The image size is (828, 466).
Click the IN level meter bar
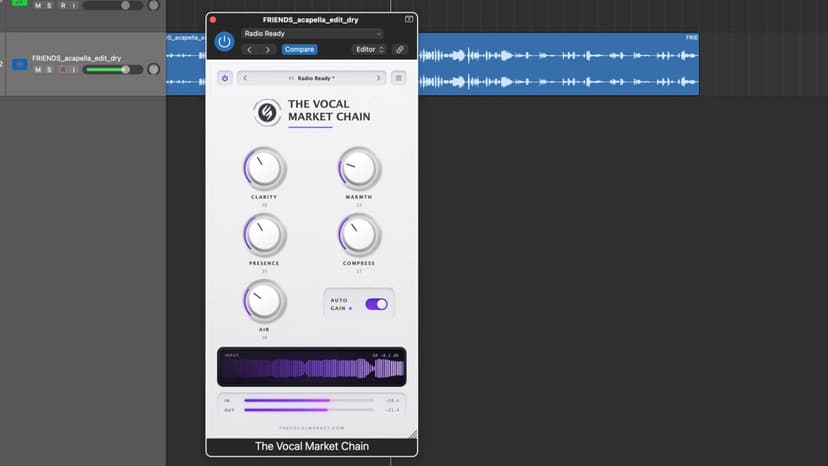(309, 400)
